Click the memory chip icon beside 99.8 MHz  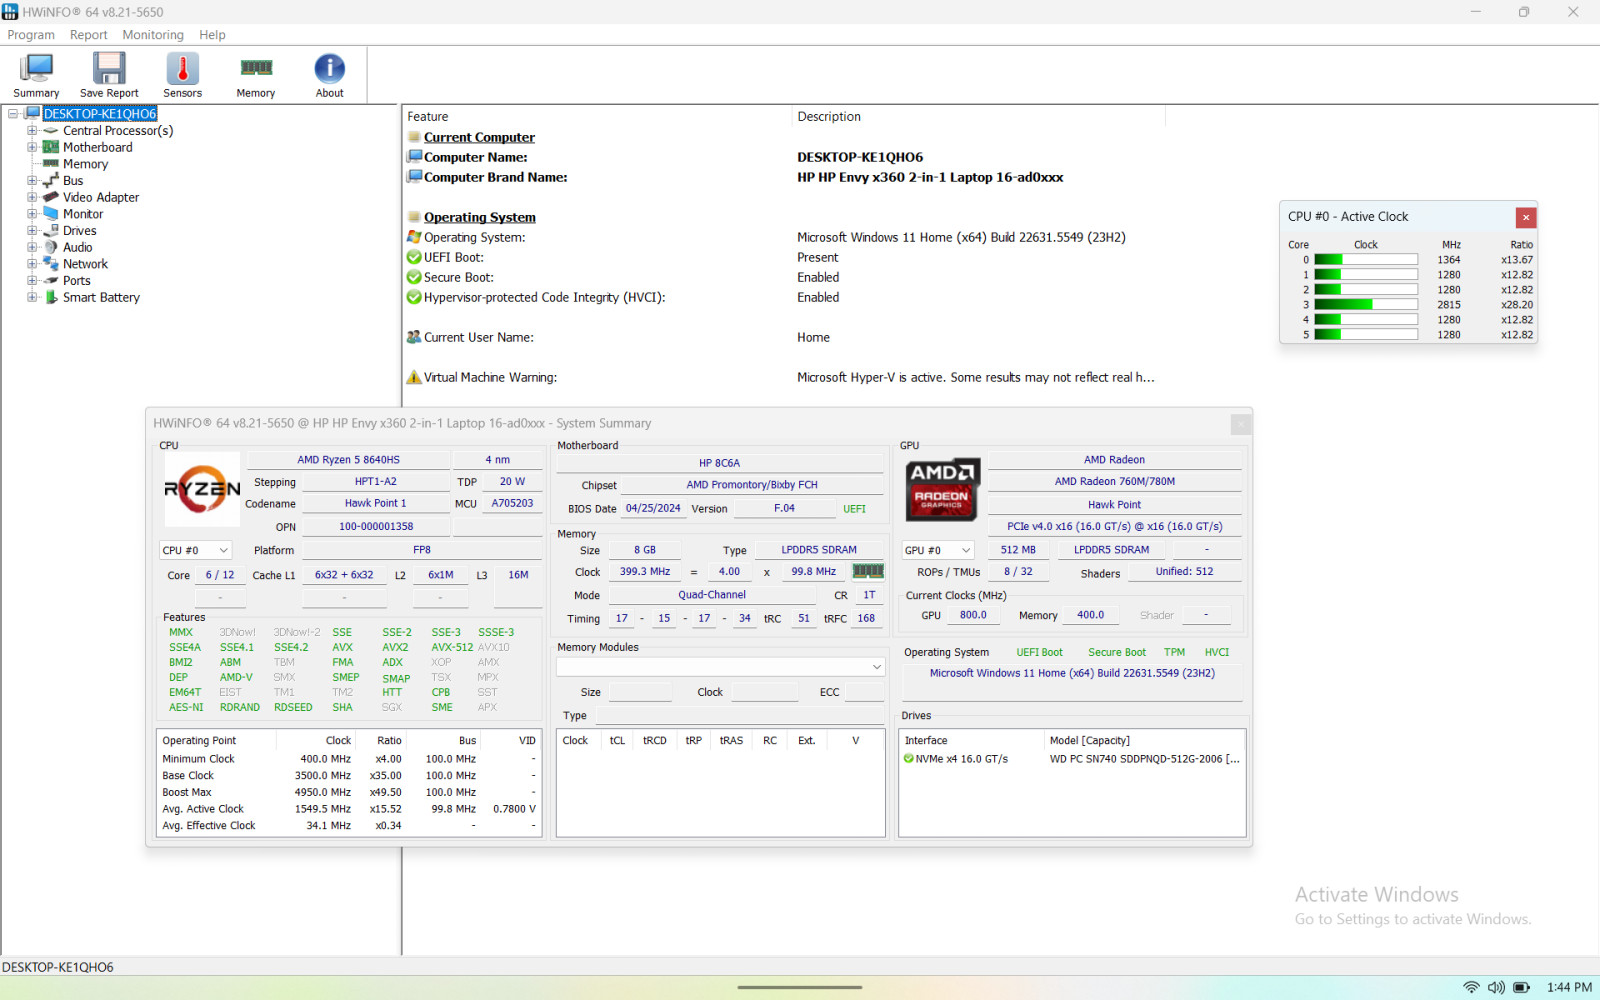pos(867,571)
